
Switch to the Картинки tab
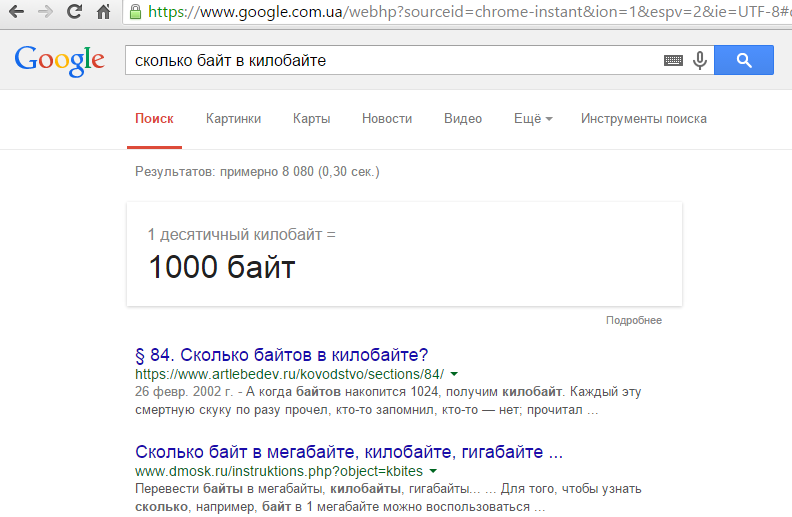tap(233, 119)
